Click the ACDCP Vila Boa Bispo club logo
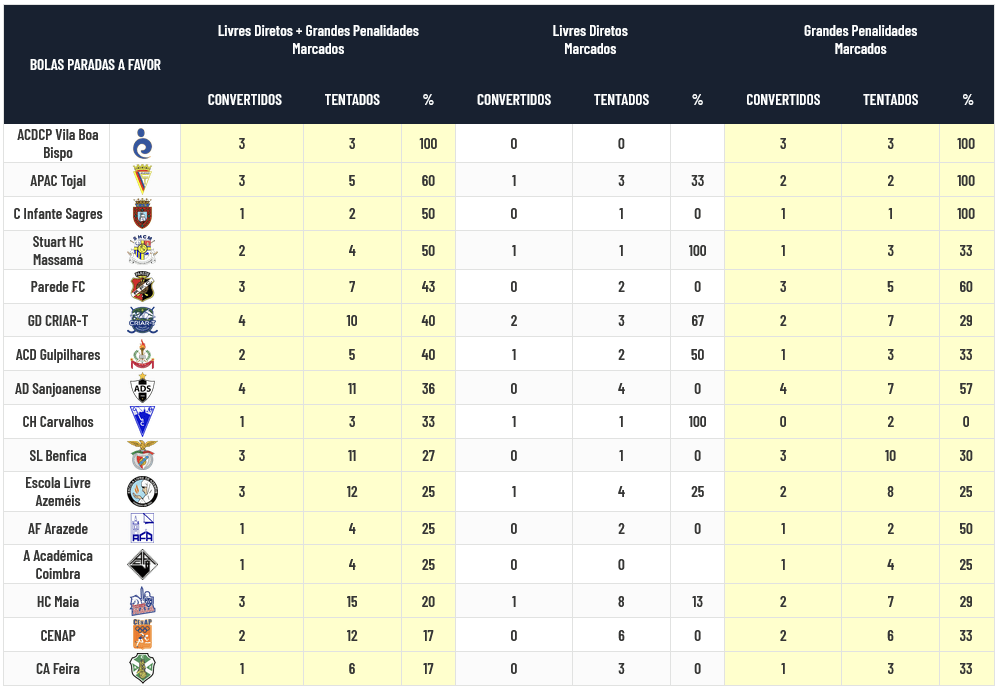The image size is (1000, 690). (x=143, y=144)
